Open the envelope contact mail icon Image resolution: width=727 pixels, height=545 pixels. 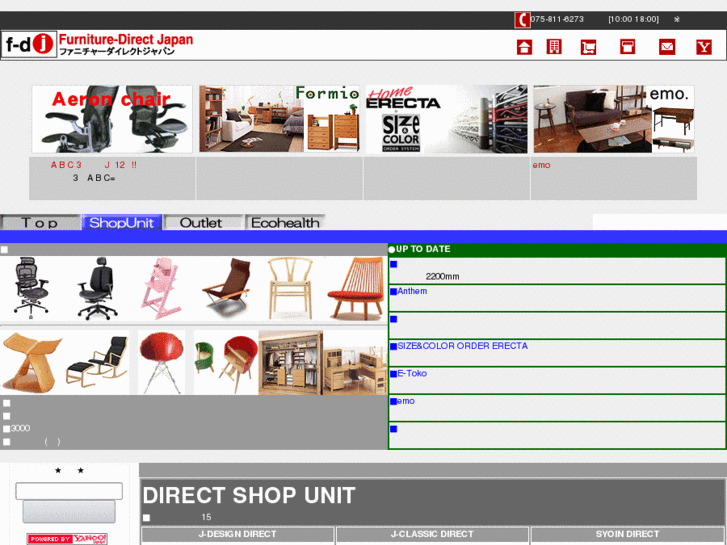coord(667,47)
